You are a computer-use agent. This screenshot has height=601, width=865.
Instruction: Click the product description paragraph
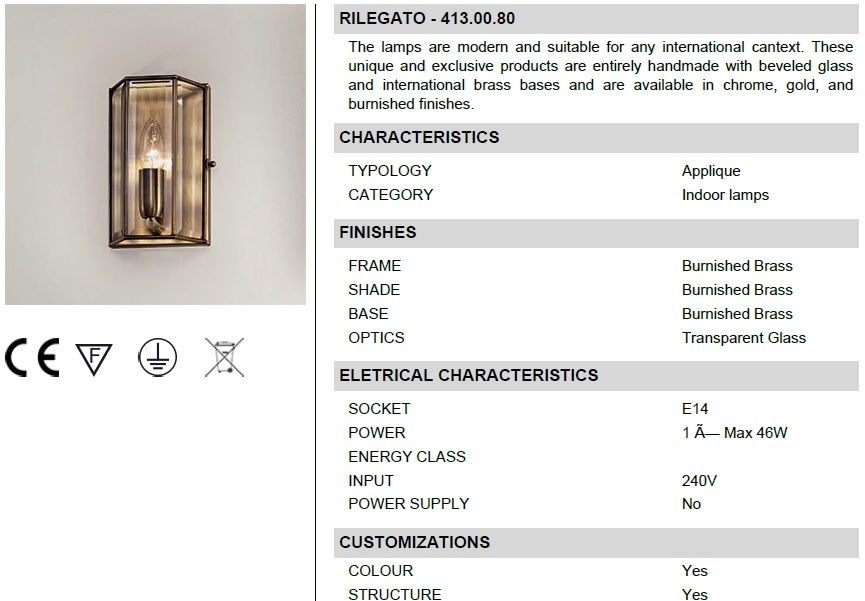[x=601, y=76]
